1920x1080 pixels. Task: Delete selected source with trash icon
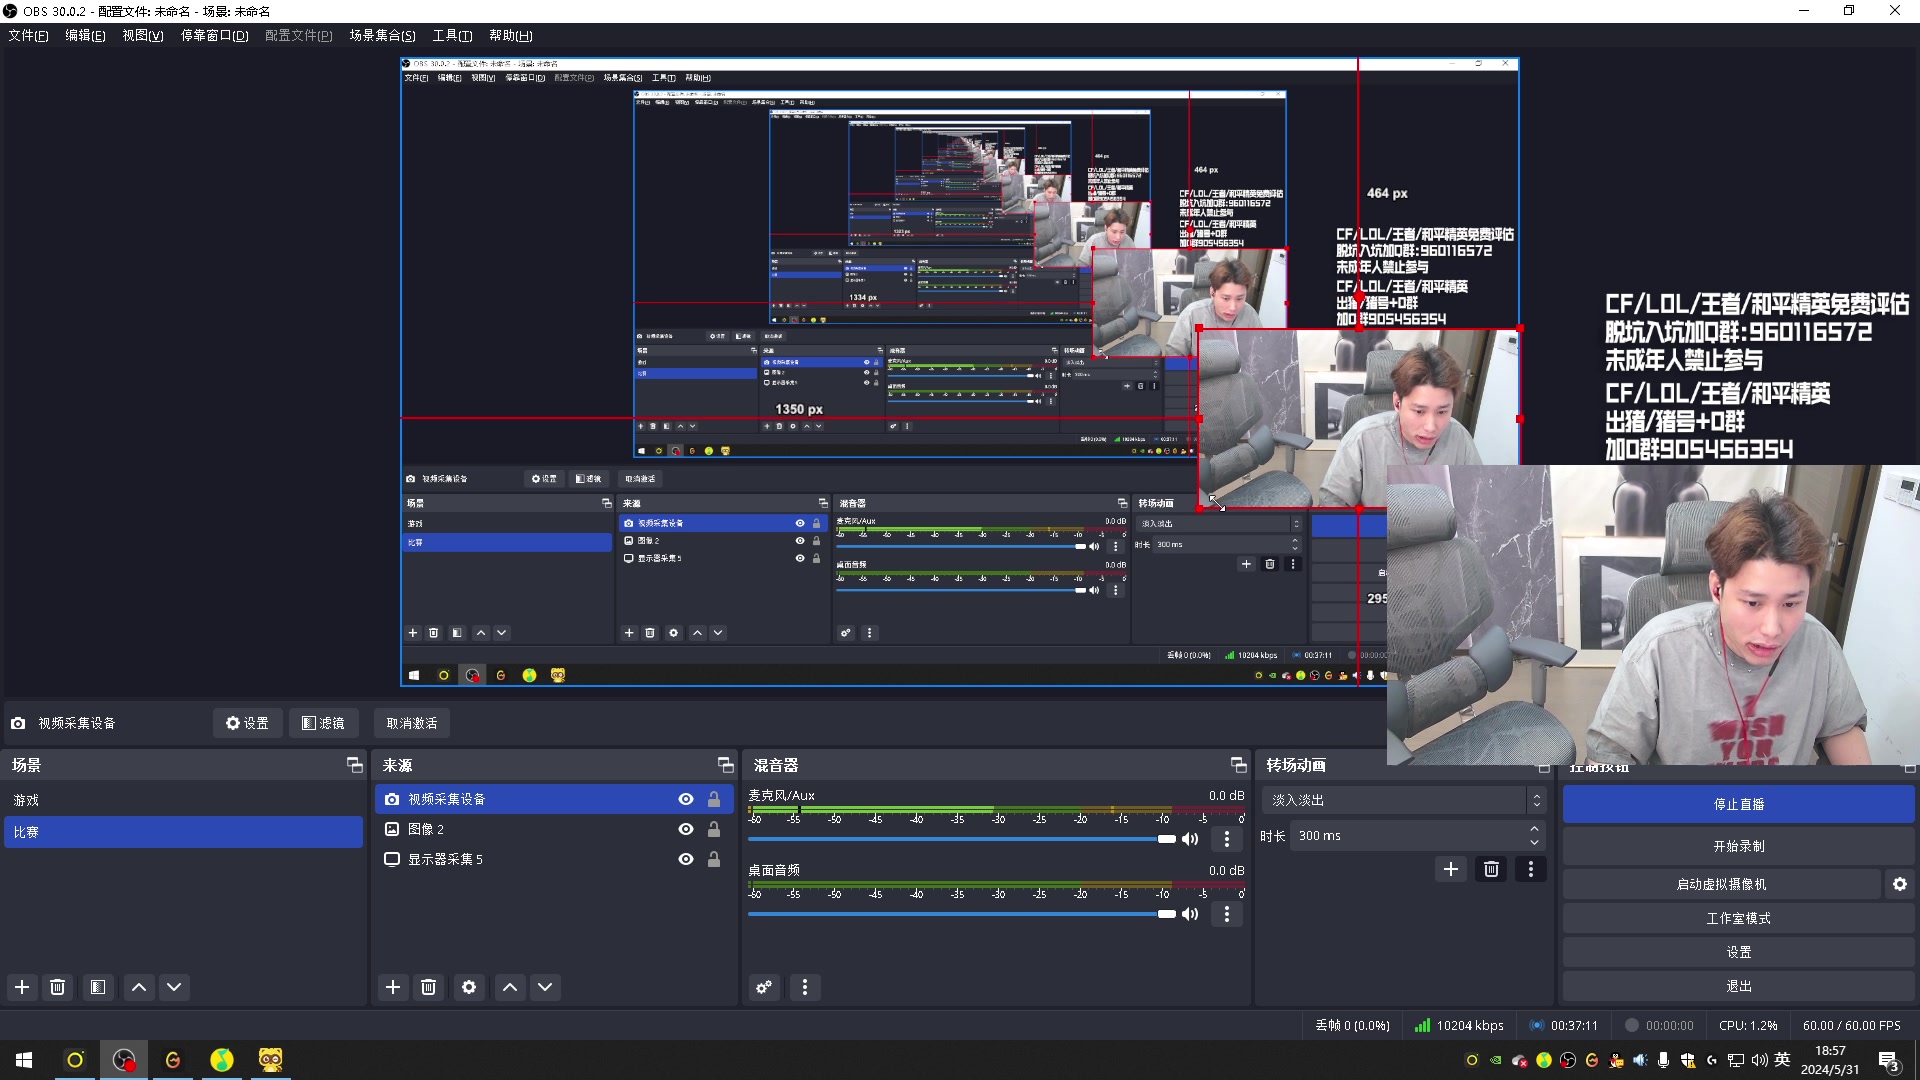coord(429,987)
